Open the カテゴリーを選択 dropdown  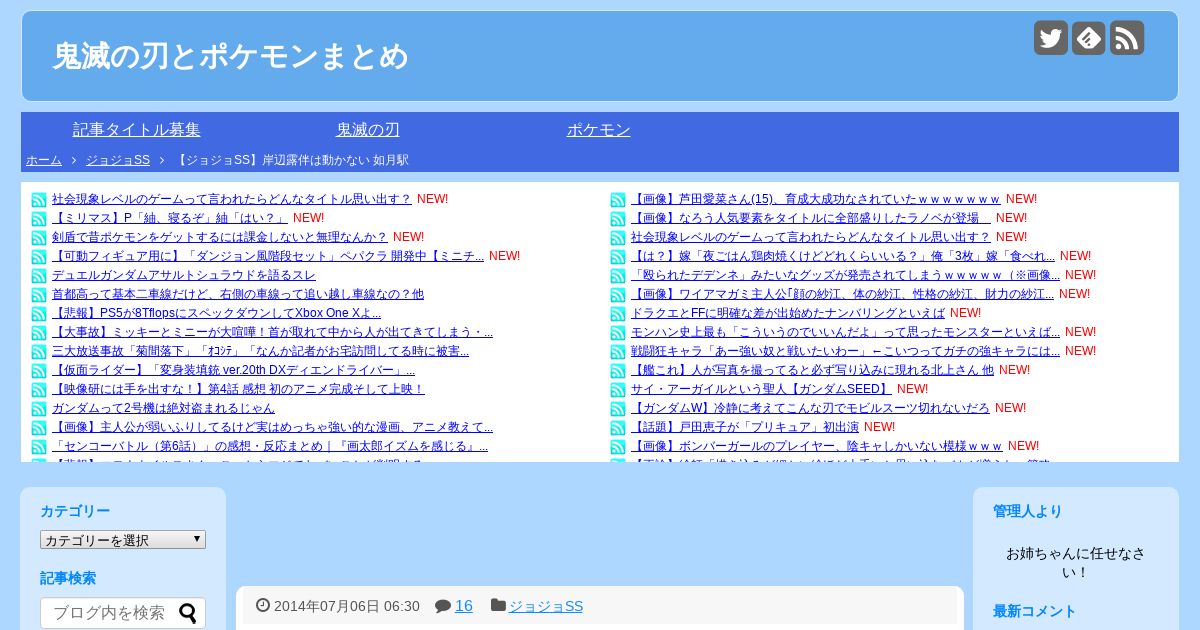tap(123, 540)
